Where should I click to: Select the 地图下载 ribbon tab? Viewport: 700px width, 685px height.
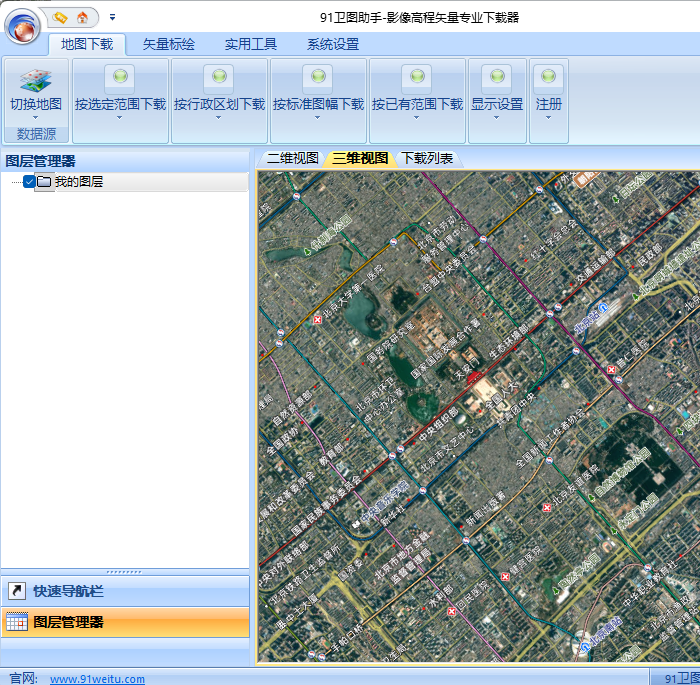point(87,44)
